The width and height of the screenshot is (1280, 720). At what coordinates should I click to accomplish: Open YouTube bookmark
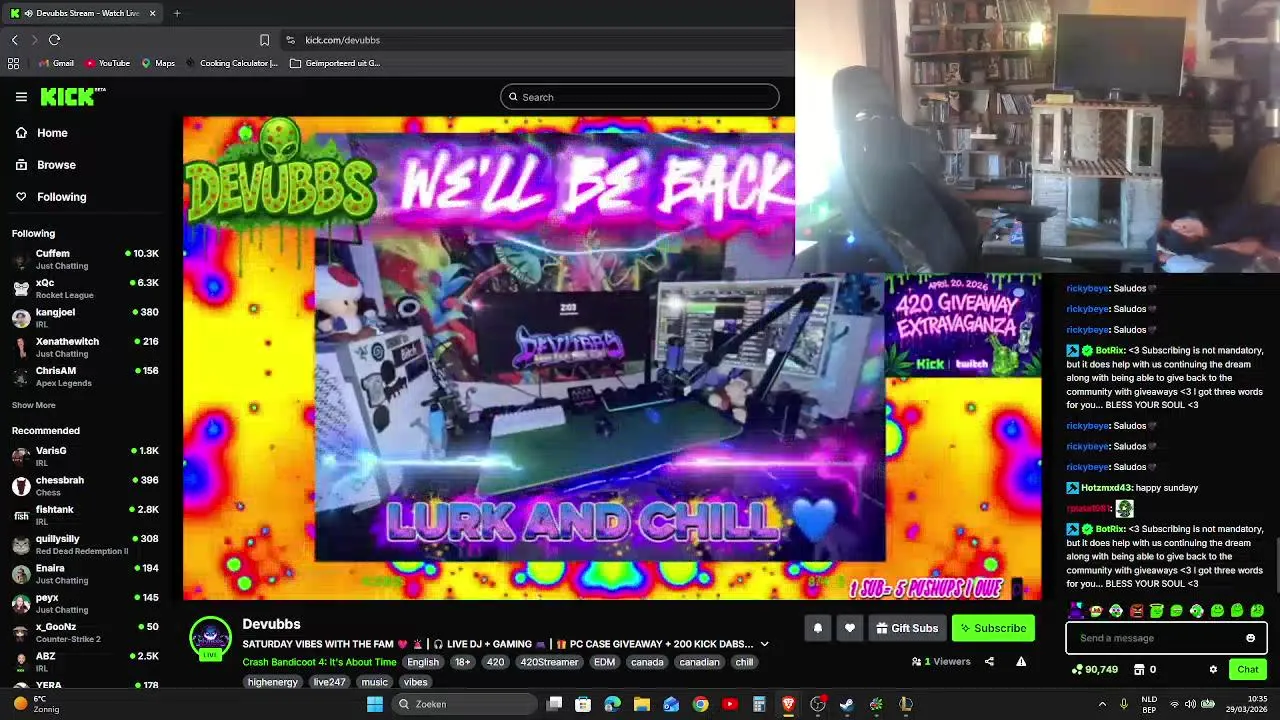pos(107,63)
